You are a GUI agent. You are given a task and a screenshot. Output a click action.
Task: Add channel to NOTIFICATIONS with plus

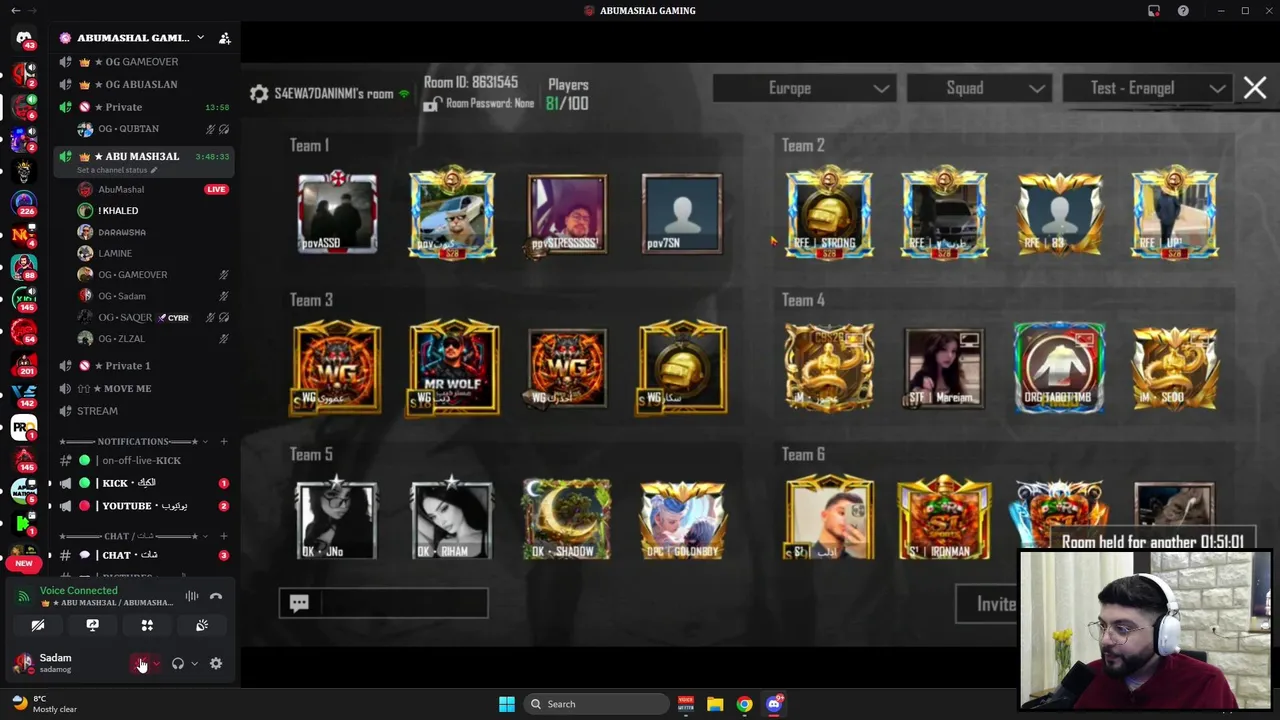pyautogui.click(x=223, y=441)
